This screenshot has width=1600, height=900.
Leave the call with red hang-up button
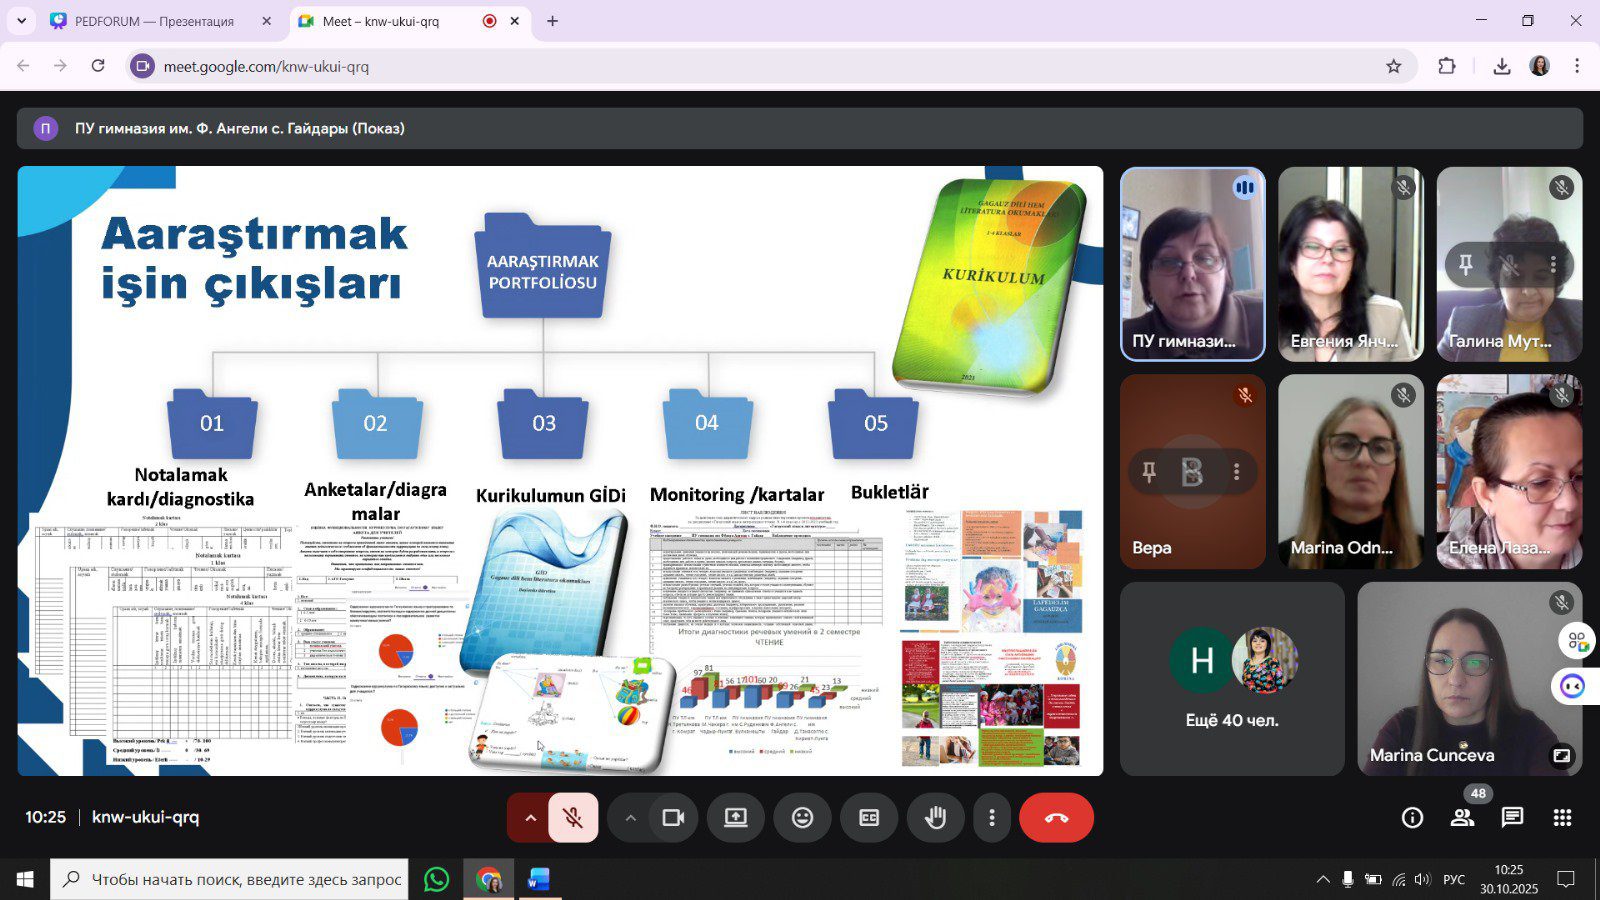[x=1056, y=818]
